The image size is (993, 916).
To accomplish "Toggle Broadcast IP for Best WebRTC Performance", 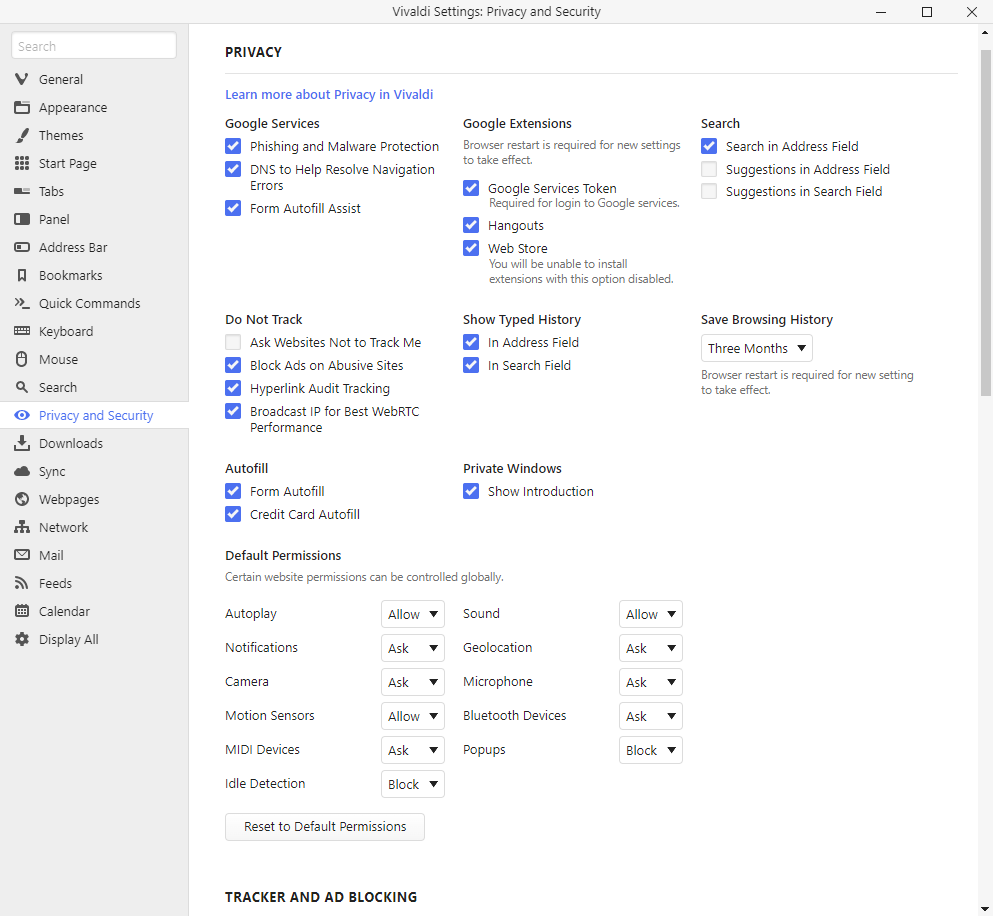I will click(233, 410).
